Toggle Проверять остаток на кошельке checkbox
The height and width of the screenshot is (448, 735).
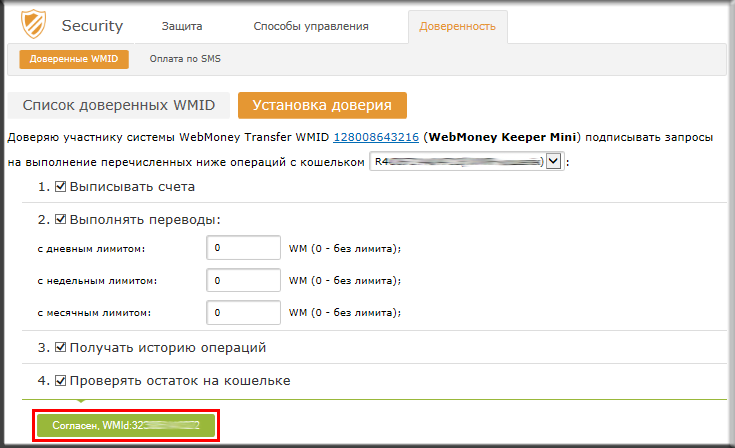click(60, 381)
